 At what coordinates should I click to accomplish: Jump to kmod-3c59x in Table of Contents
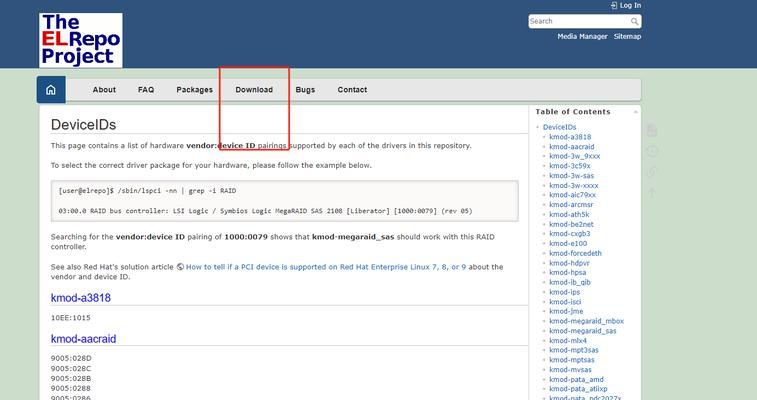570,166
